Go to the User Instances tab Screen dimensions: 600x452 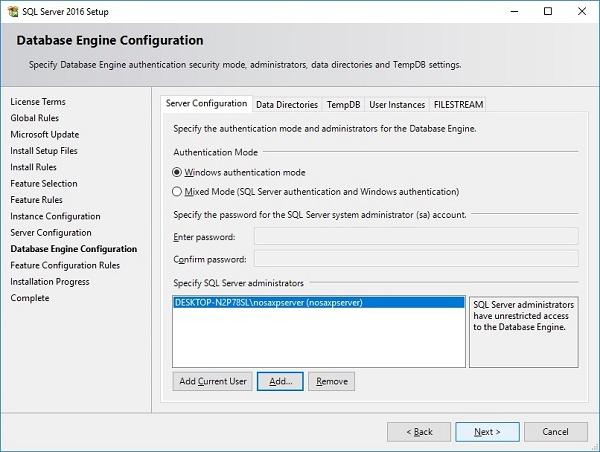click(x=396, y=104)
